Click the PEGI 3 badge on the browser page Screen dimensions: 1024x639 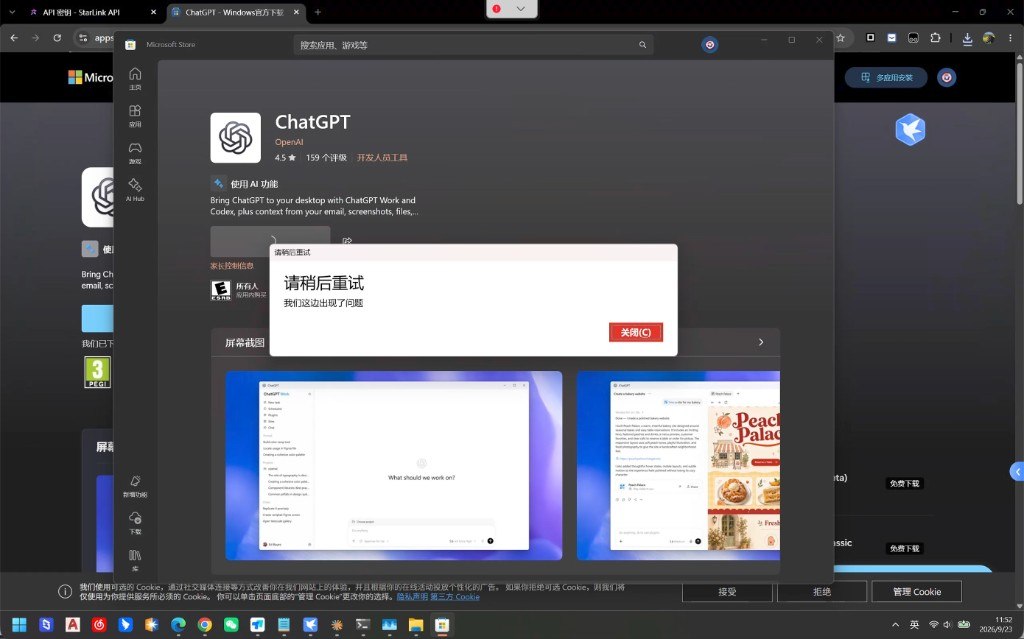point(97,372)
